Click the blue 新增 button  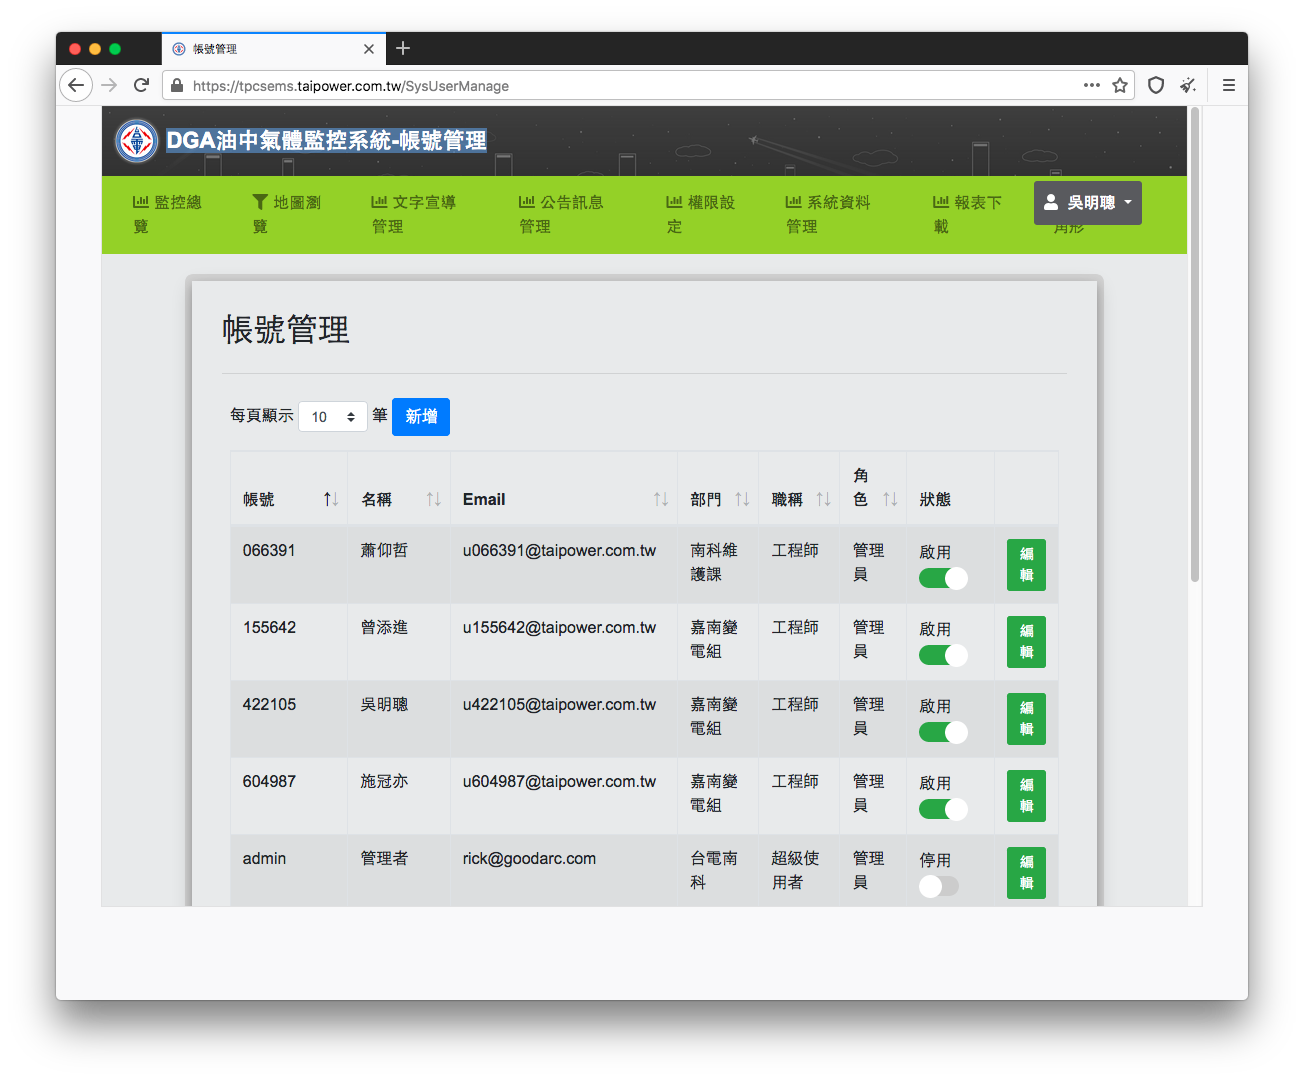(421, 417)
